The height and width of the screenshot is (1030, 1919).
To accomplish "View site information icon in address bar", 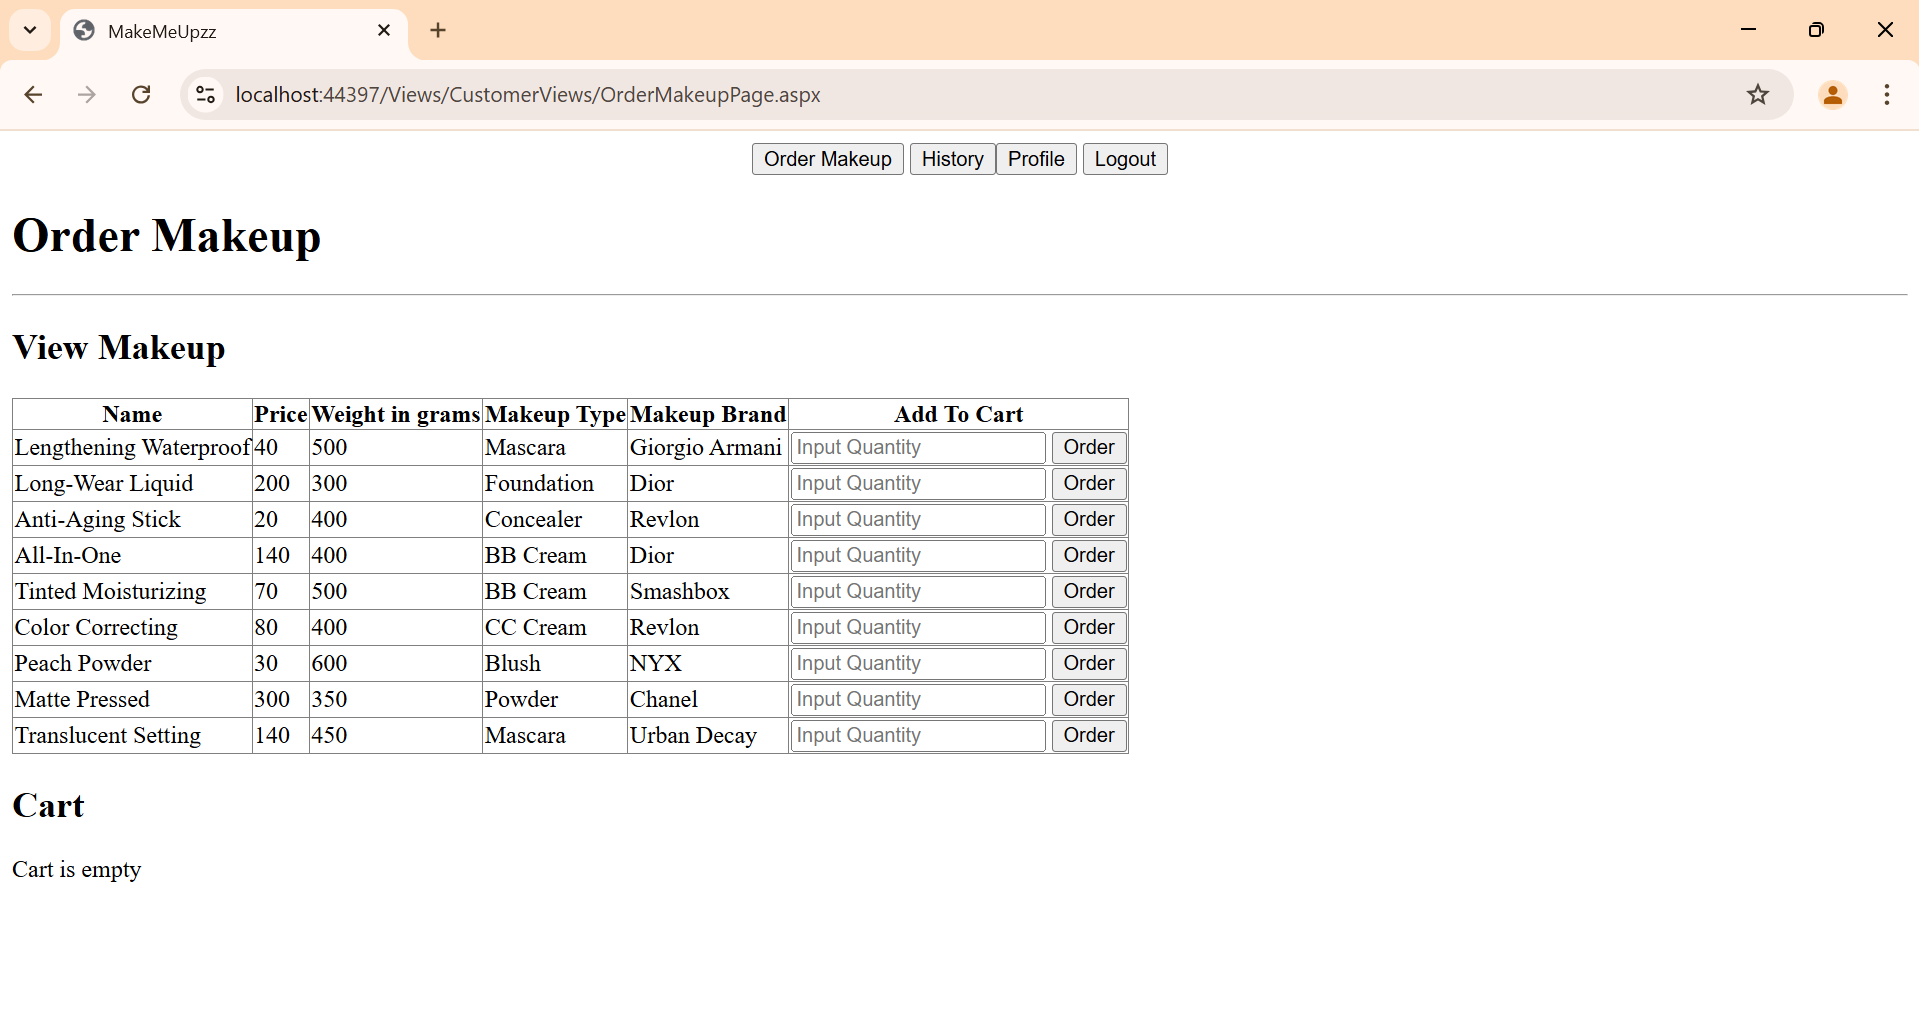I will click(x=206, y=95).
